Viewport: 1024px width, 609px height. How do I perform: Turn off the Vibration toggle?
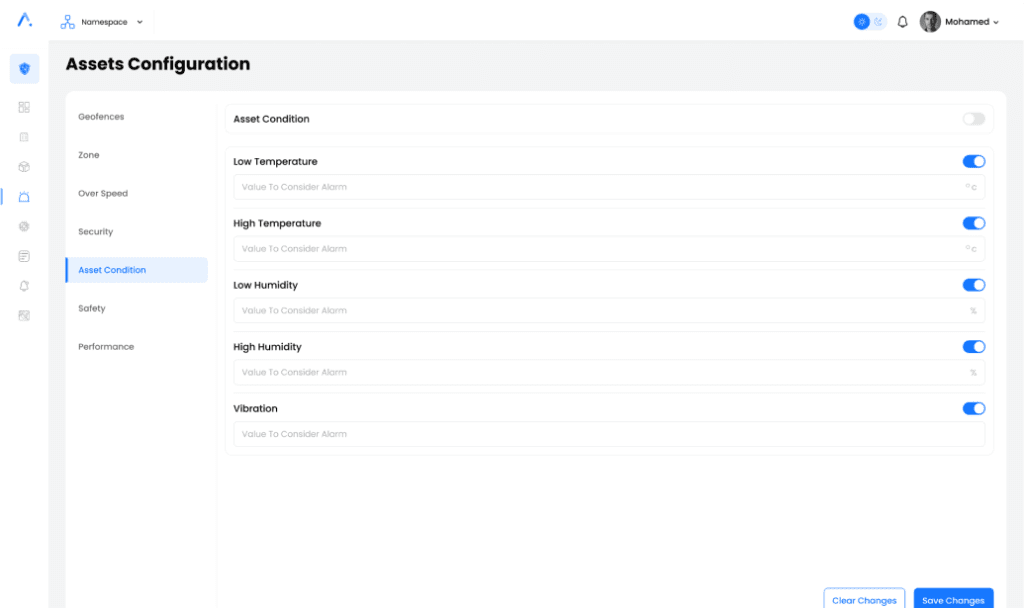coord(973,408)
